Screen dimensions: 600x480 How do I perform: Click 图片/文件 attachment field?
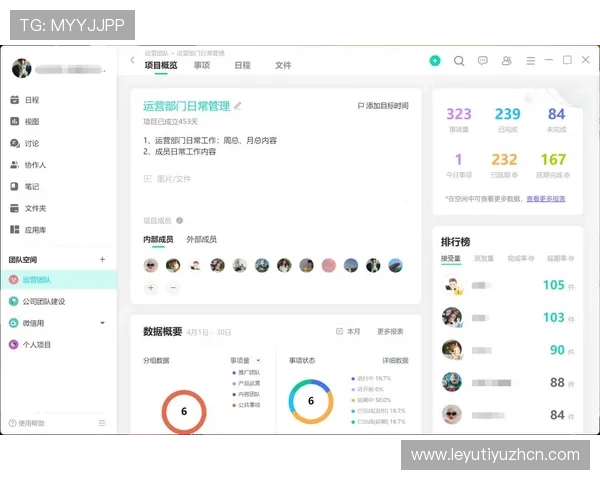click(167, 179)
